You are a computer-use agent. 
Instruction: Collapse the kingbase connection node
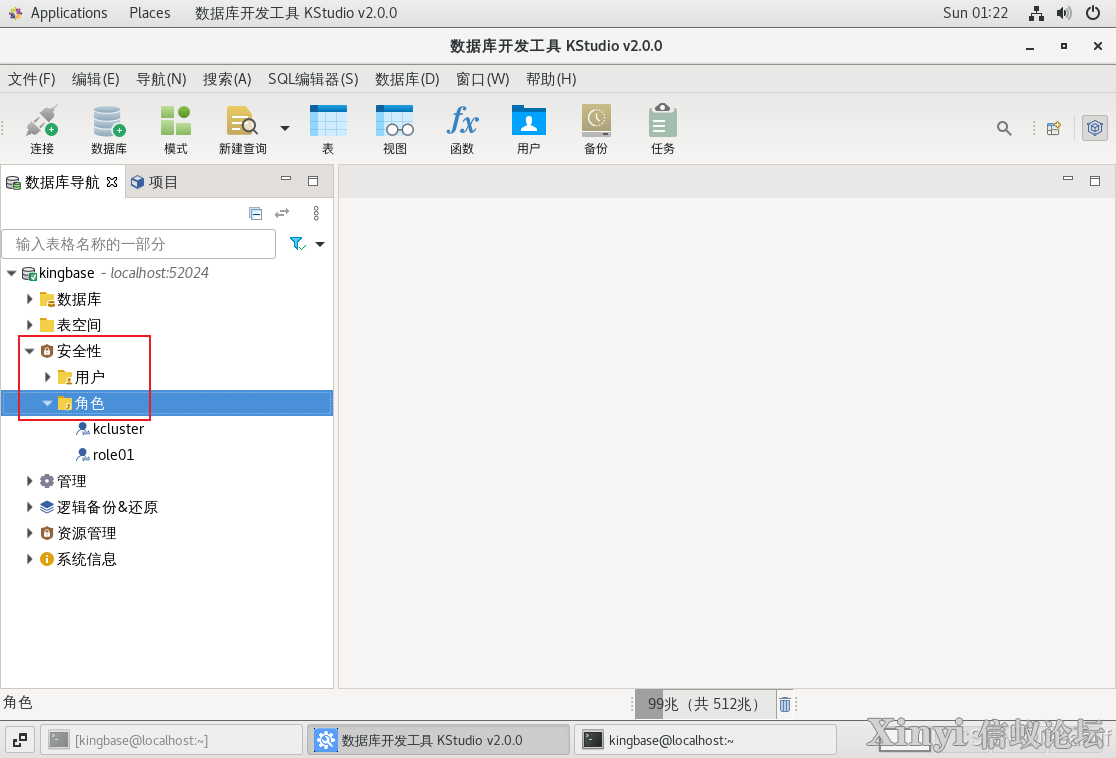[x=11, y=273]
